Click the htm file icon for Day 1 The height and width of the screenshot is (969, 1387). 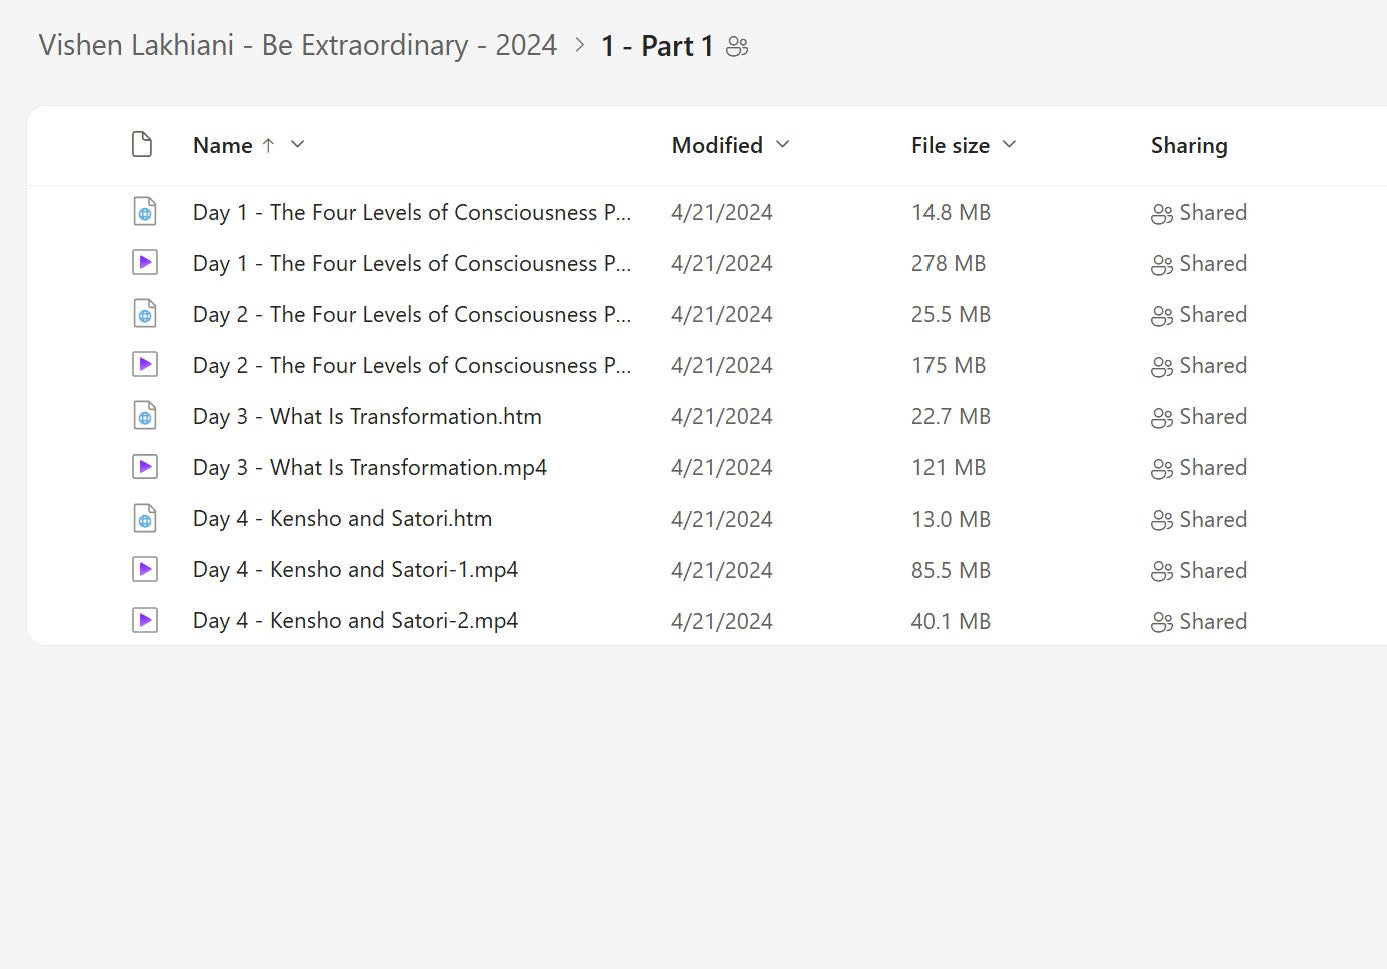145,212
